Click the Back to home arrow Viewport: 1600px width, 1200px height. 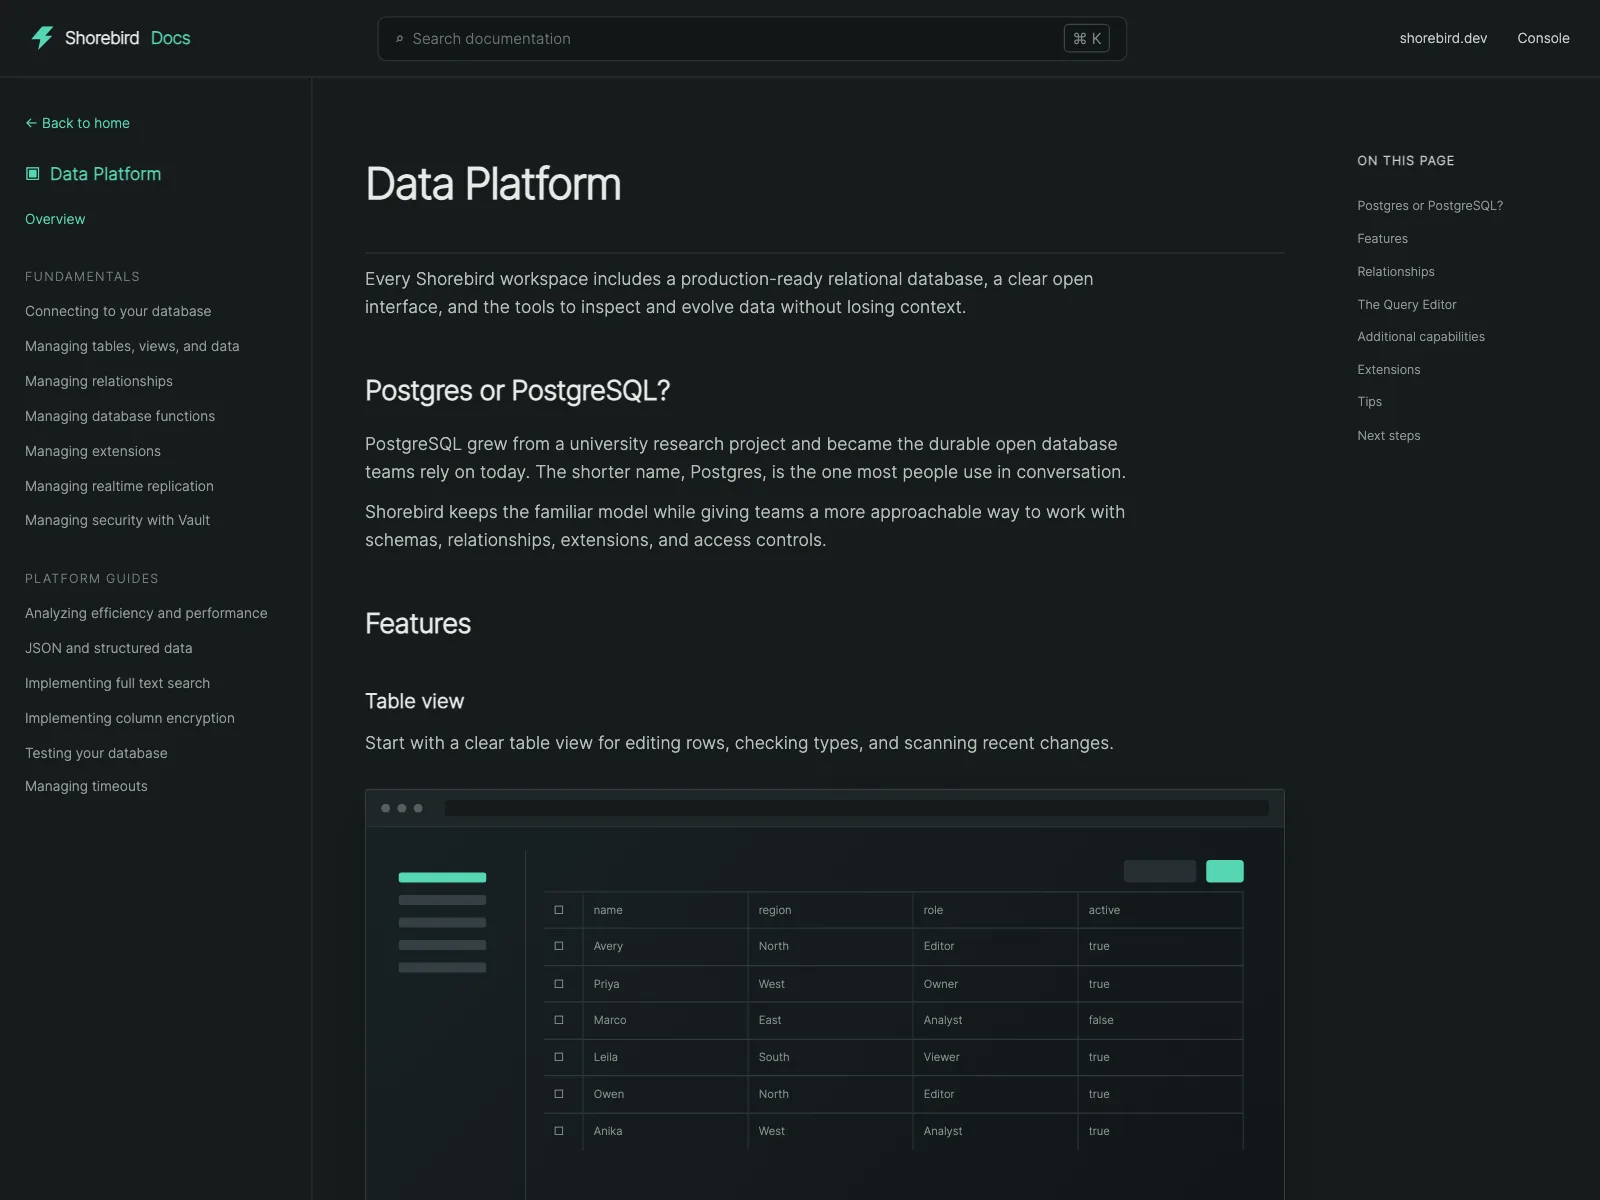coord(31,123)
